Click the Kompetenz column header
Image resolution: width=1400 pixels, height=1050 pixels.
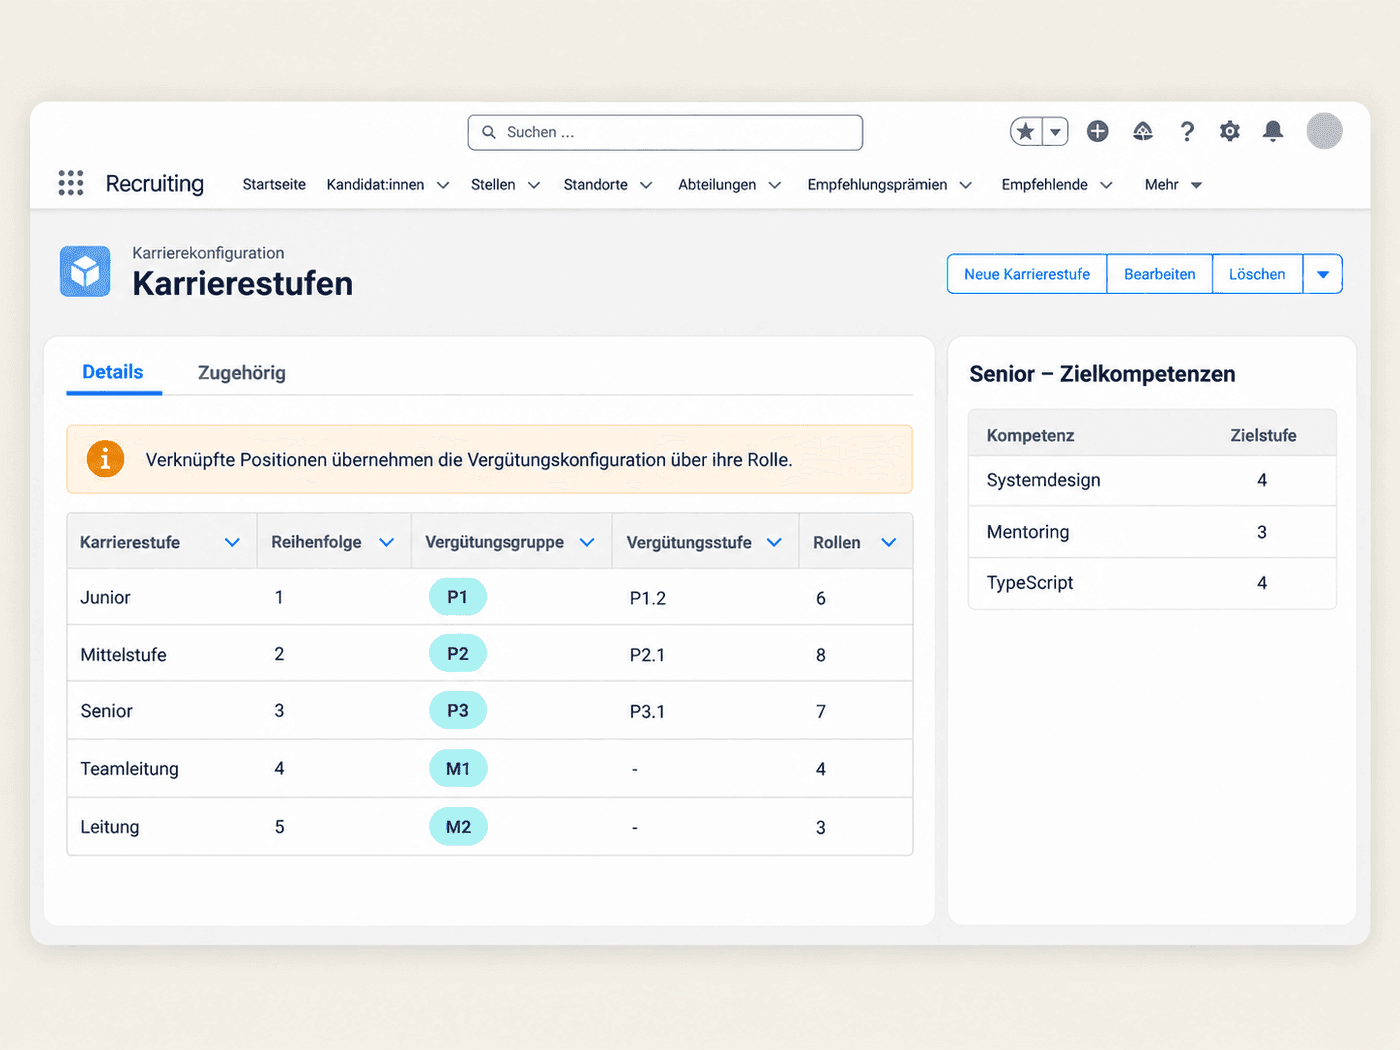pyautogui.click(x=1030, y=435)
